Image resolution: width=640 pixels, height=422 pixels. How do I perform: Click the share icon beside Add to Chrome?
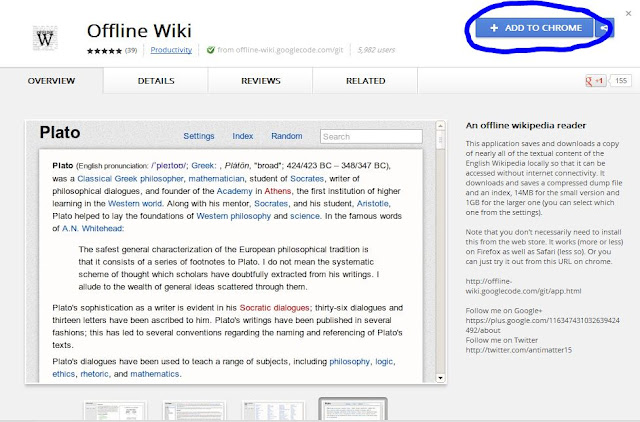604,28
